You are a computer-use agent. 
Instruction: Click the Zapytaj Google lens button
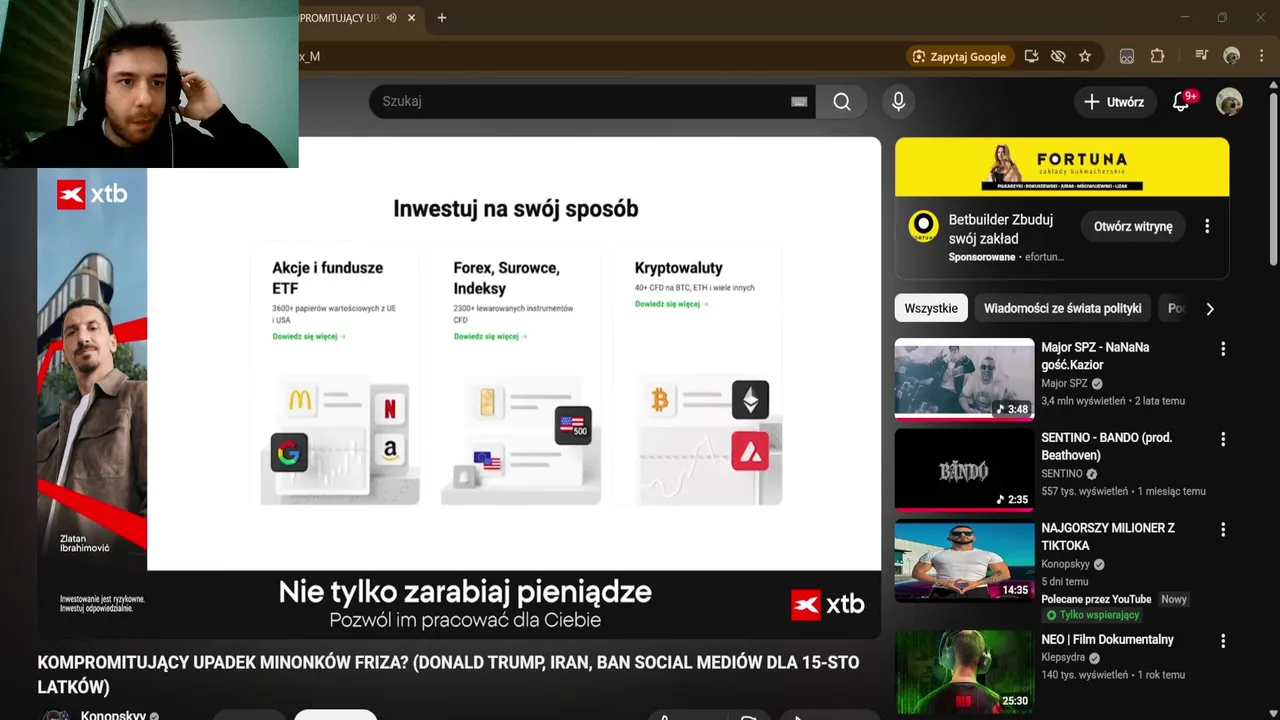click(x=960, y=57)
